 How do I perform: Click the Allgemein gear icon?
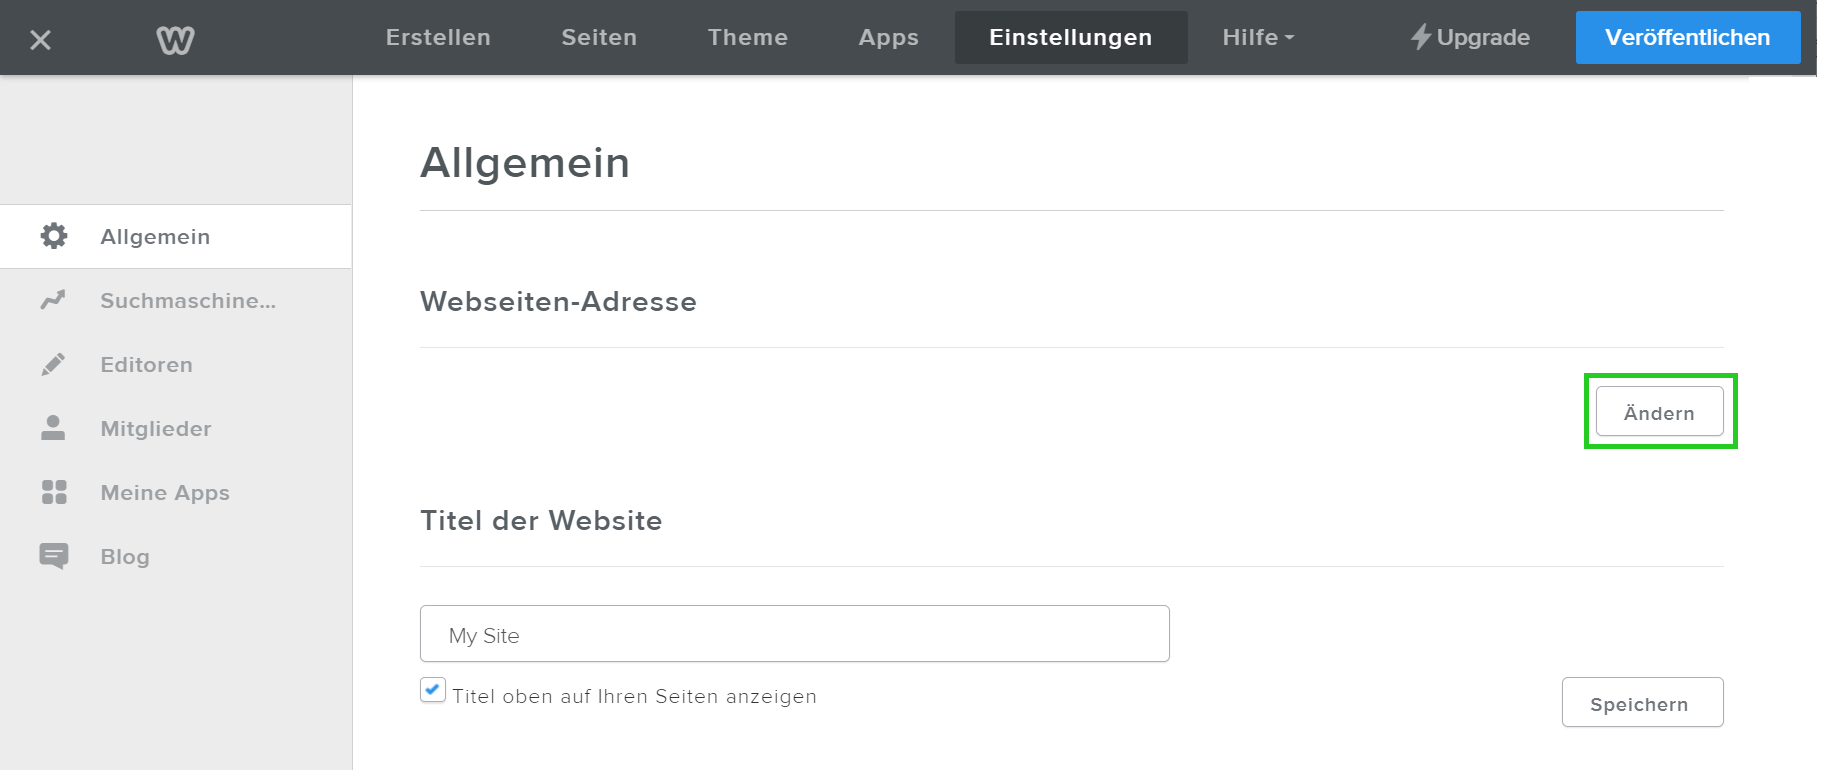tap(54, 236)
